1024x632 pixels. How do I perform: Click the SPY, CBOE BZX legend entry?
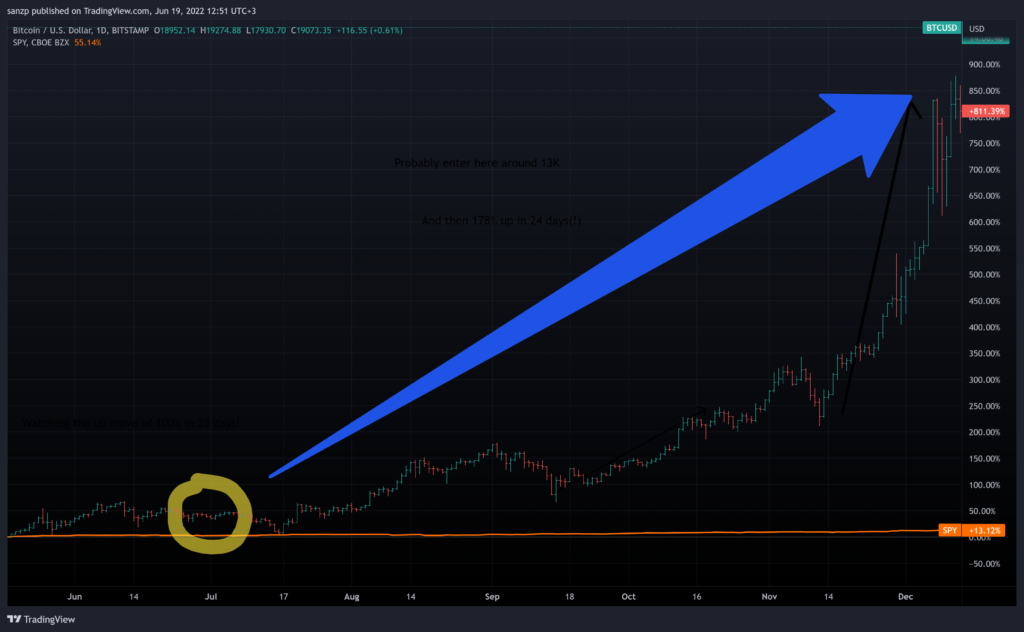pos(40,42)
